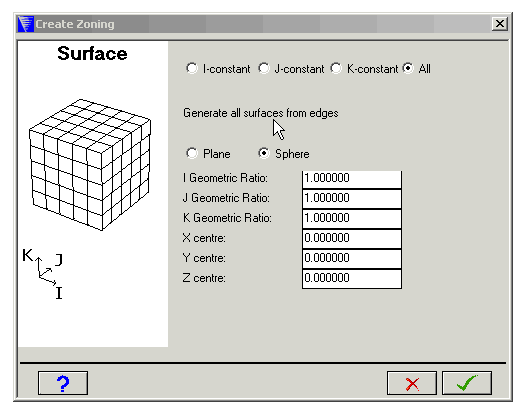Cancel with the red X button
Screen dimensions: 529x412
coord(412,383)
